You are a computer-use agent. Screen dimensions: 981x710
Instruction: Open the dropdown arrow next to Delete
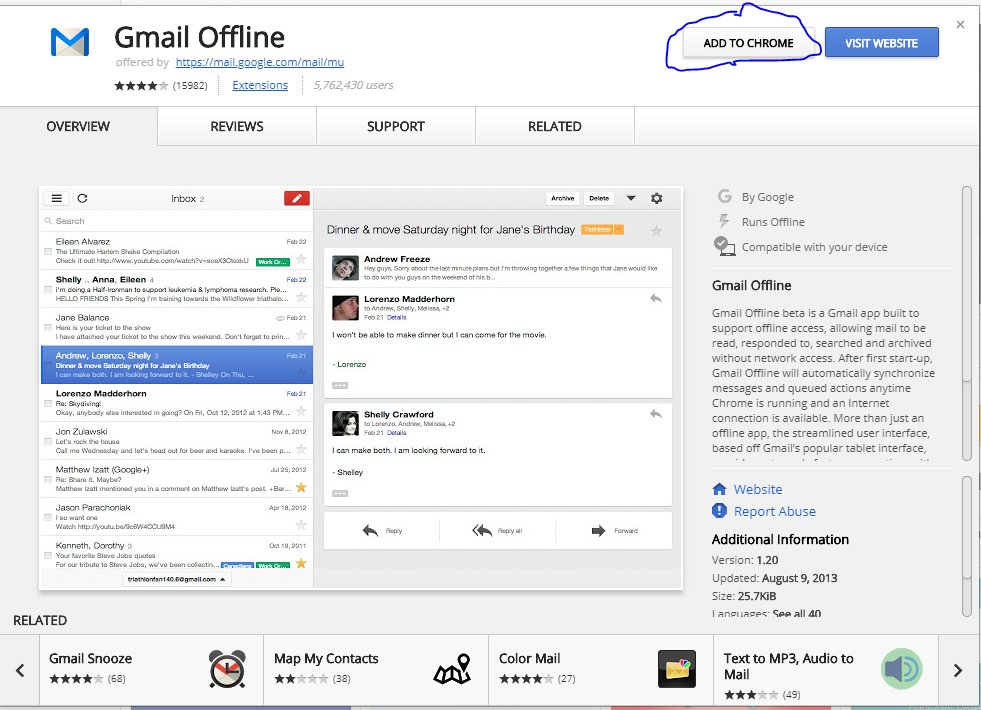pos(631,198)
